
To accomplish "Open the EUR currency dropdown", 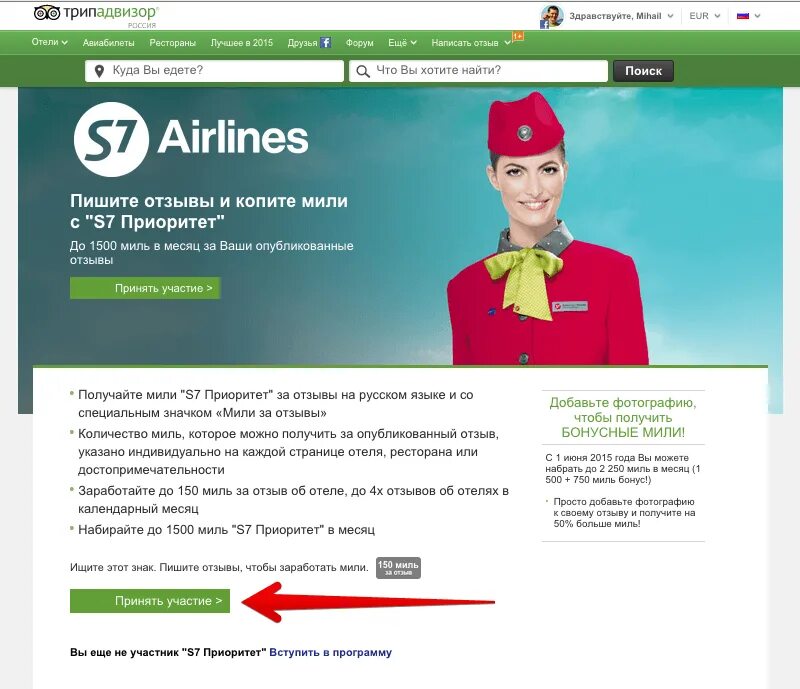I will click(x=705, y=16).
